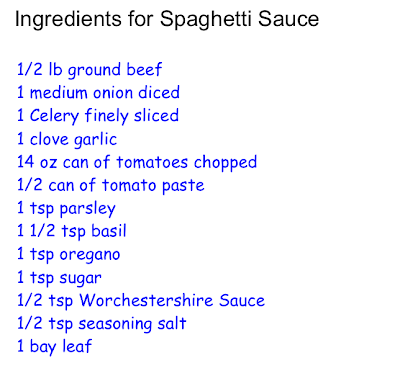Click the word tomatoes in the ingredient list
Image resolution: width=400 pixels, height=376 pixels.
point(152,162)
